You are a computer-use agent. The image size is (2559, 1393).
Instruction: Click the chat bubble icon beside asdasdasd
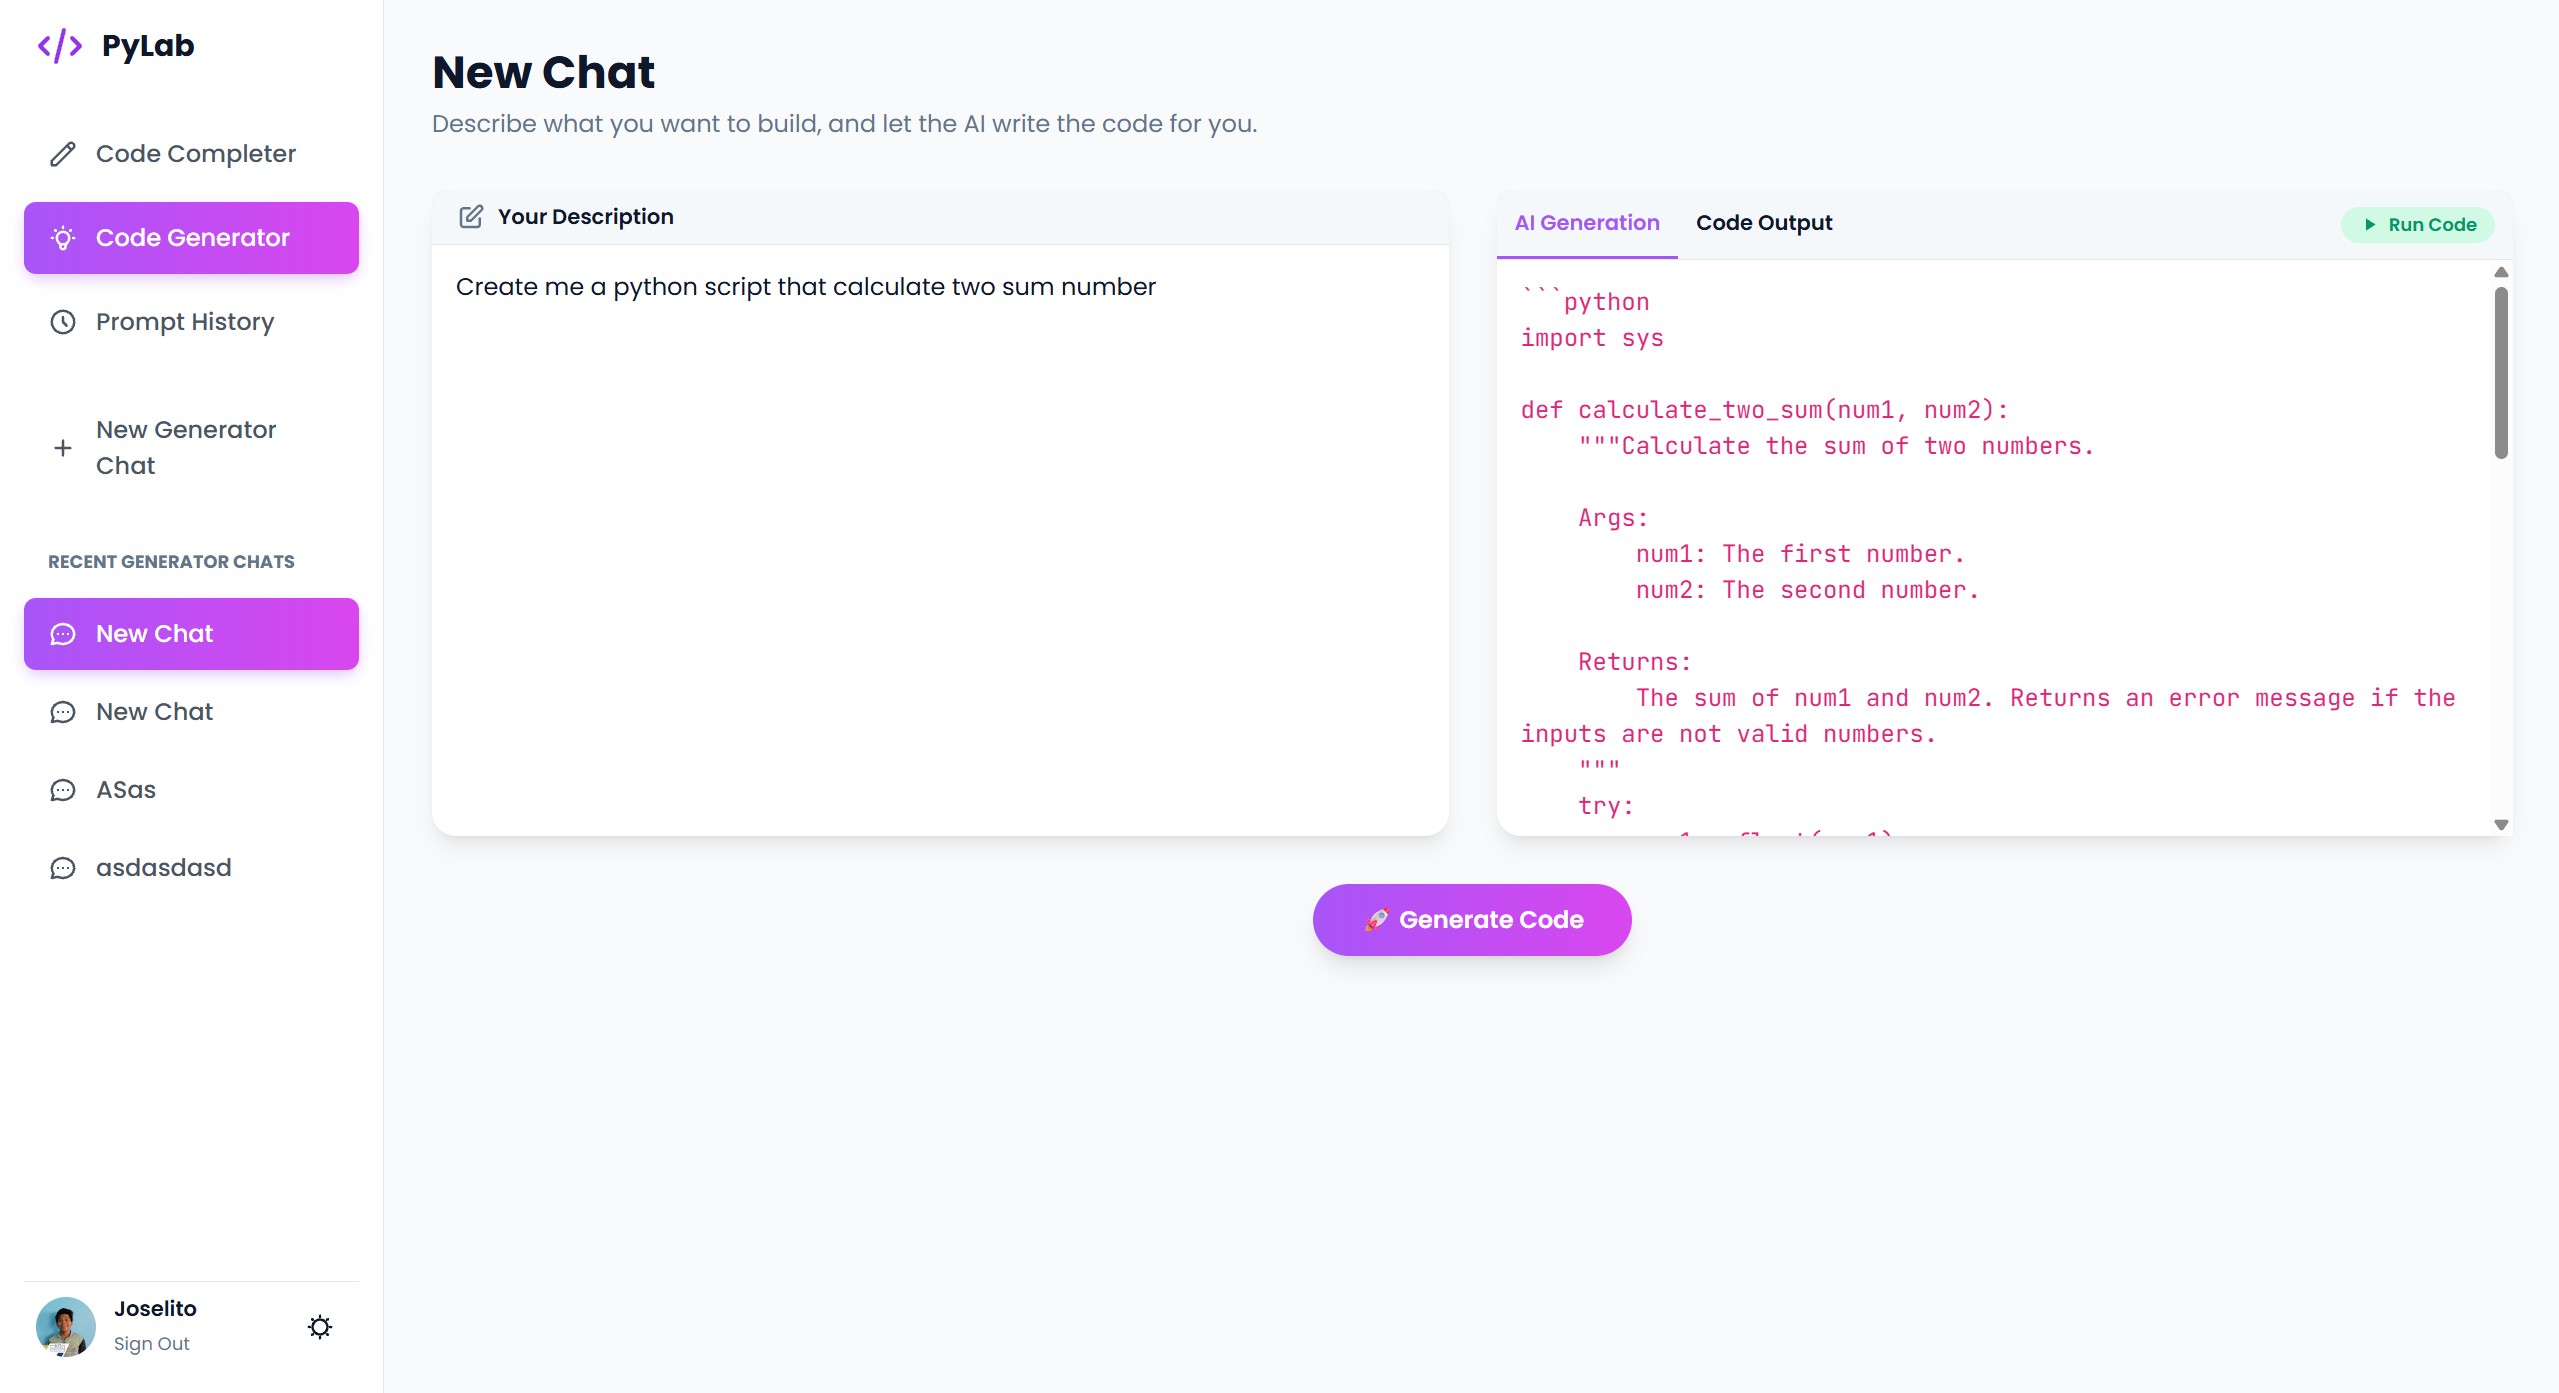click(x=63, y=868)
